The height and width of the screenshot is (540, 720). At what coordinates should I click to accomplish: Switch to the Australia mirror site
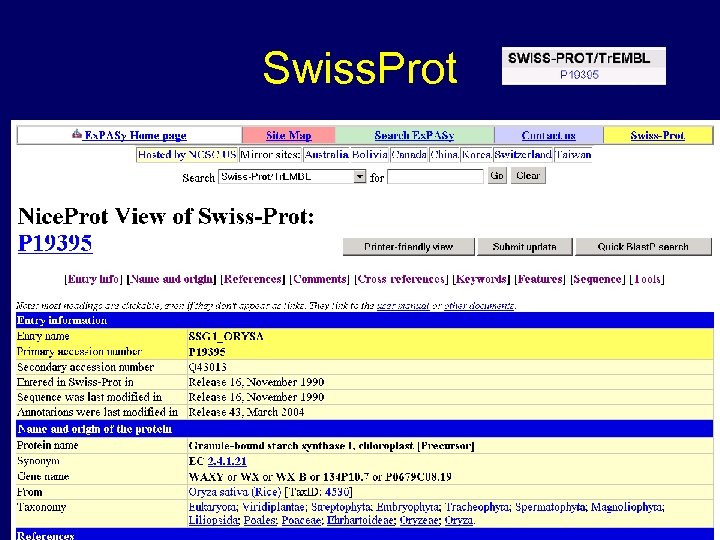point(326,155)
